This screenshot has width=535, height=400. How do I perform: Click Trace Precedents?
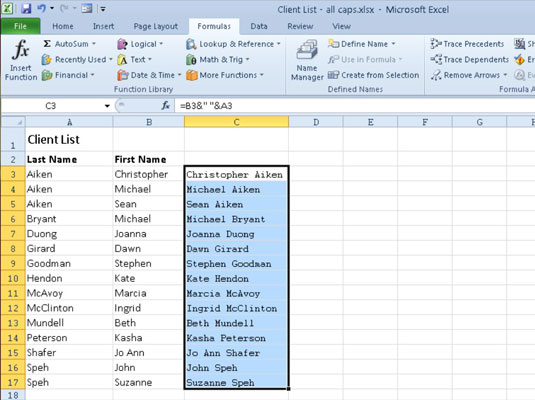click(x=467, y=44)
